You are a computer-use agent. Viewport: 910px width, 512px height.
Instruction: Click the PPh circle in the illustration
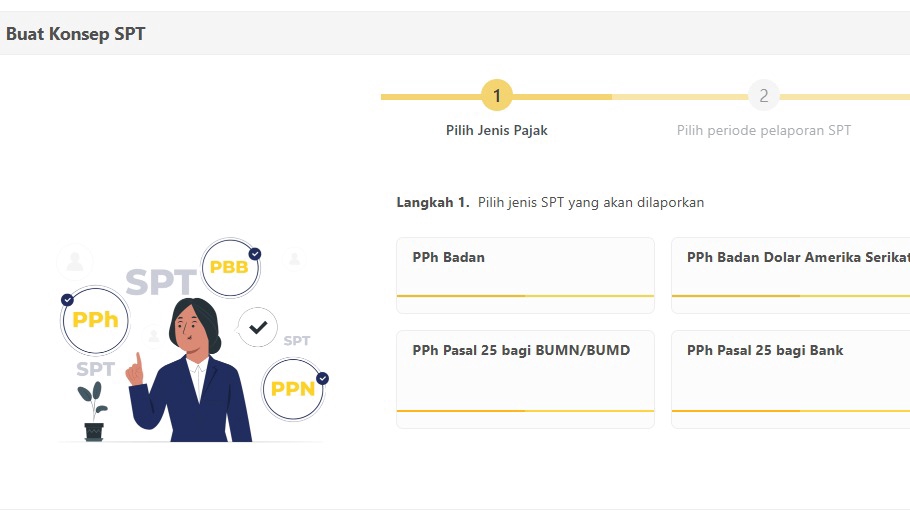tap(95, 320)
